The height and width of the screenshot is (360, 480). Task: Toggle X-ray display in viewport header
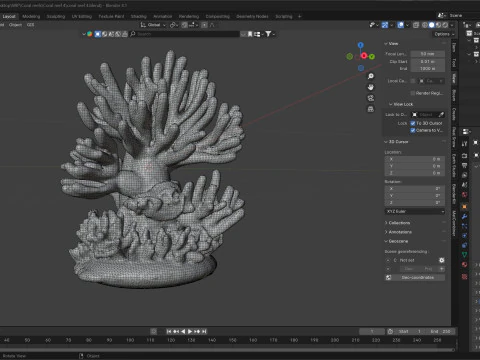point(416,25)
